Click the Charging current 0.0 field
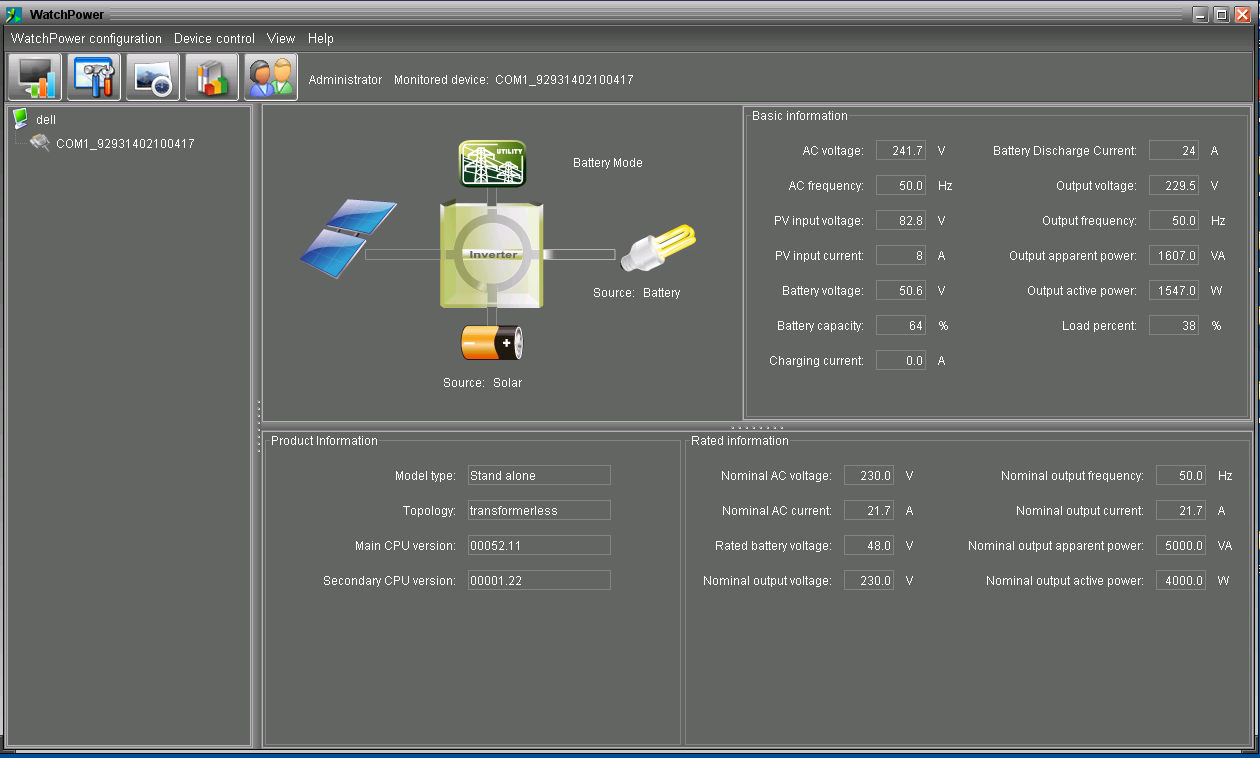The image size is (1260, 758). pyautogui.click(x=901, y=360)
